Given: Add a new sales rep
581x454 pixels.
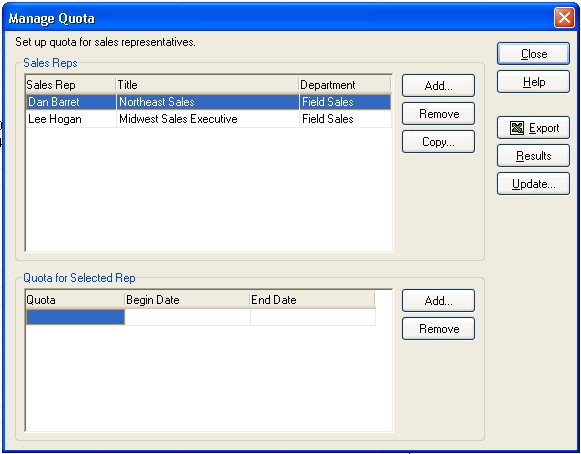Looking at the screenshot, I should point(438,86).
